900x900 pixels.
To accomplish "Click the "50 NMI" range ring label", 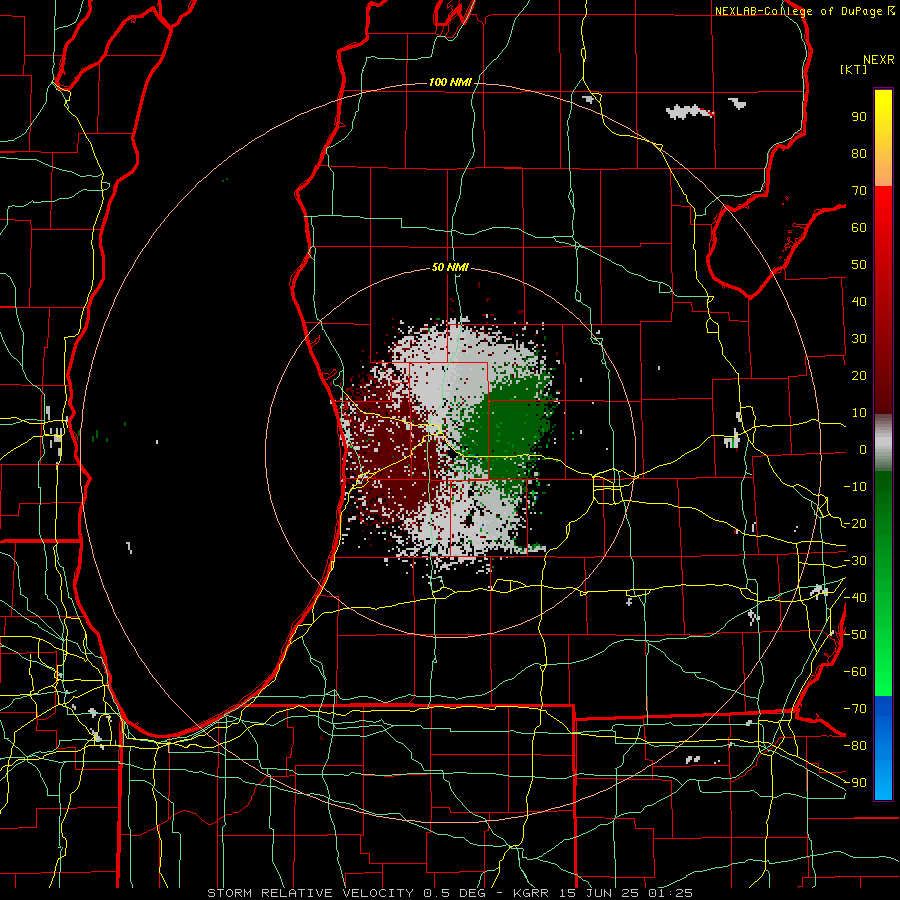I will click(450, 267).
